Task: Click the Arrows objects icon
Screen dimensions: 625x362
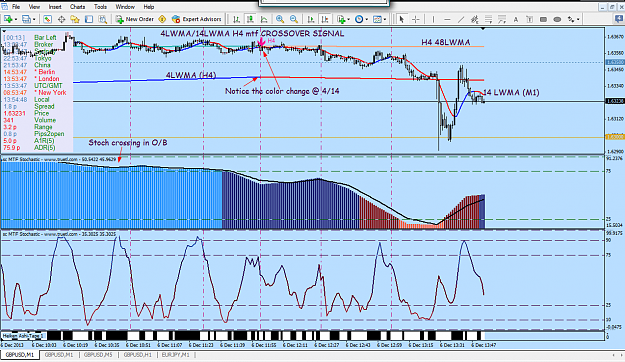Action: [571, 19]
